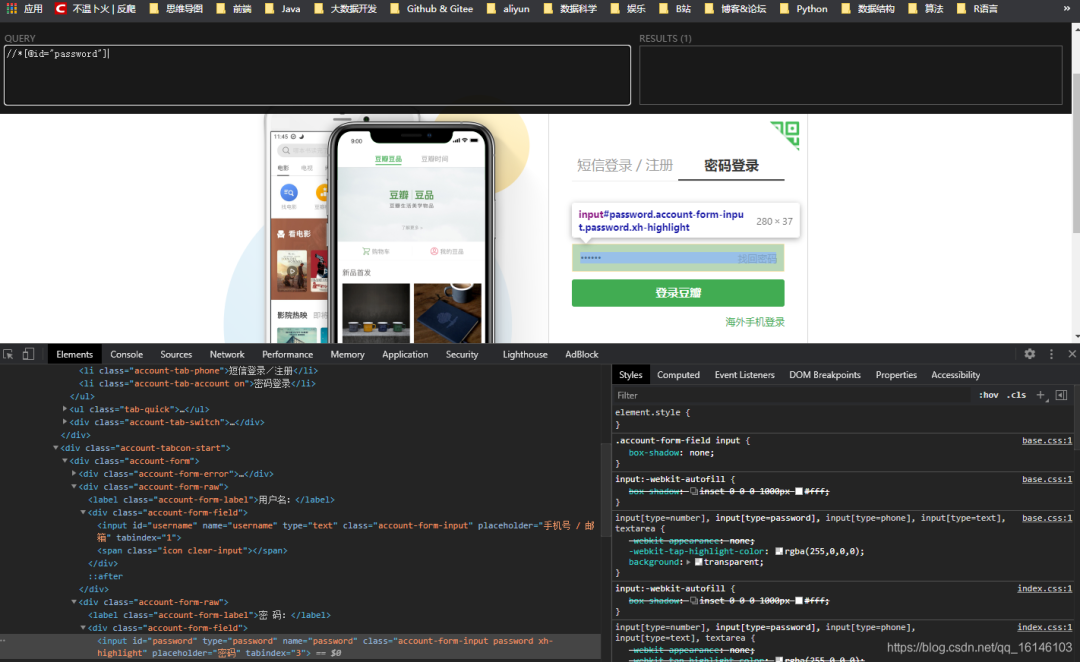Open the Java bookmark folder
This screenshot has height=662, width=1080.
(x=282, y=9)
